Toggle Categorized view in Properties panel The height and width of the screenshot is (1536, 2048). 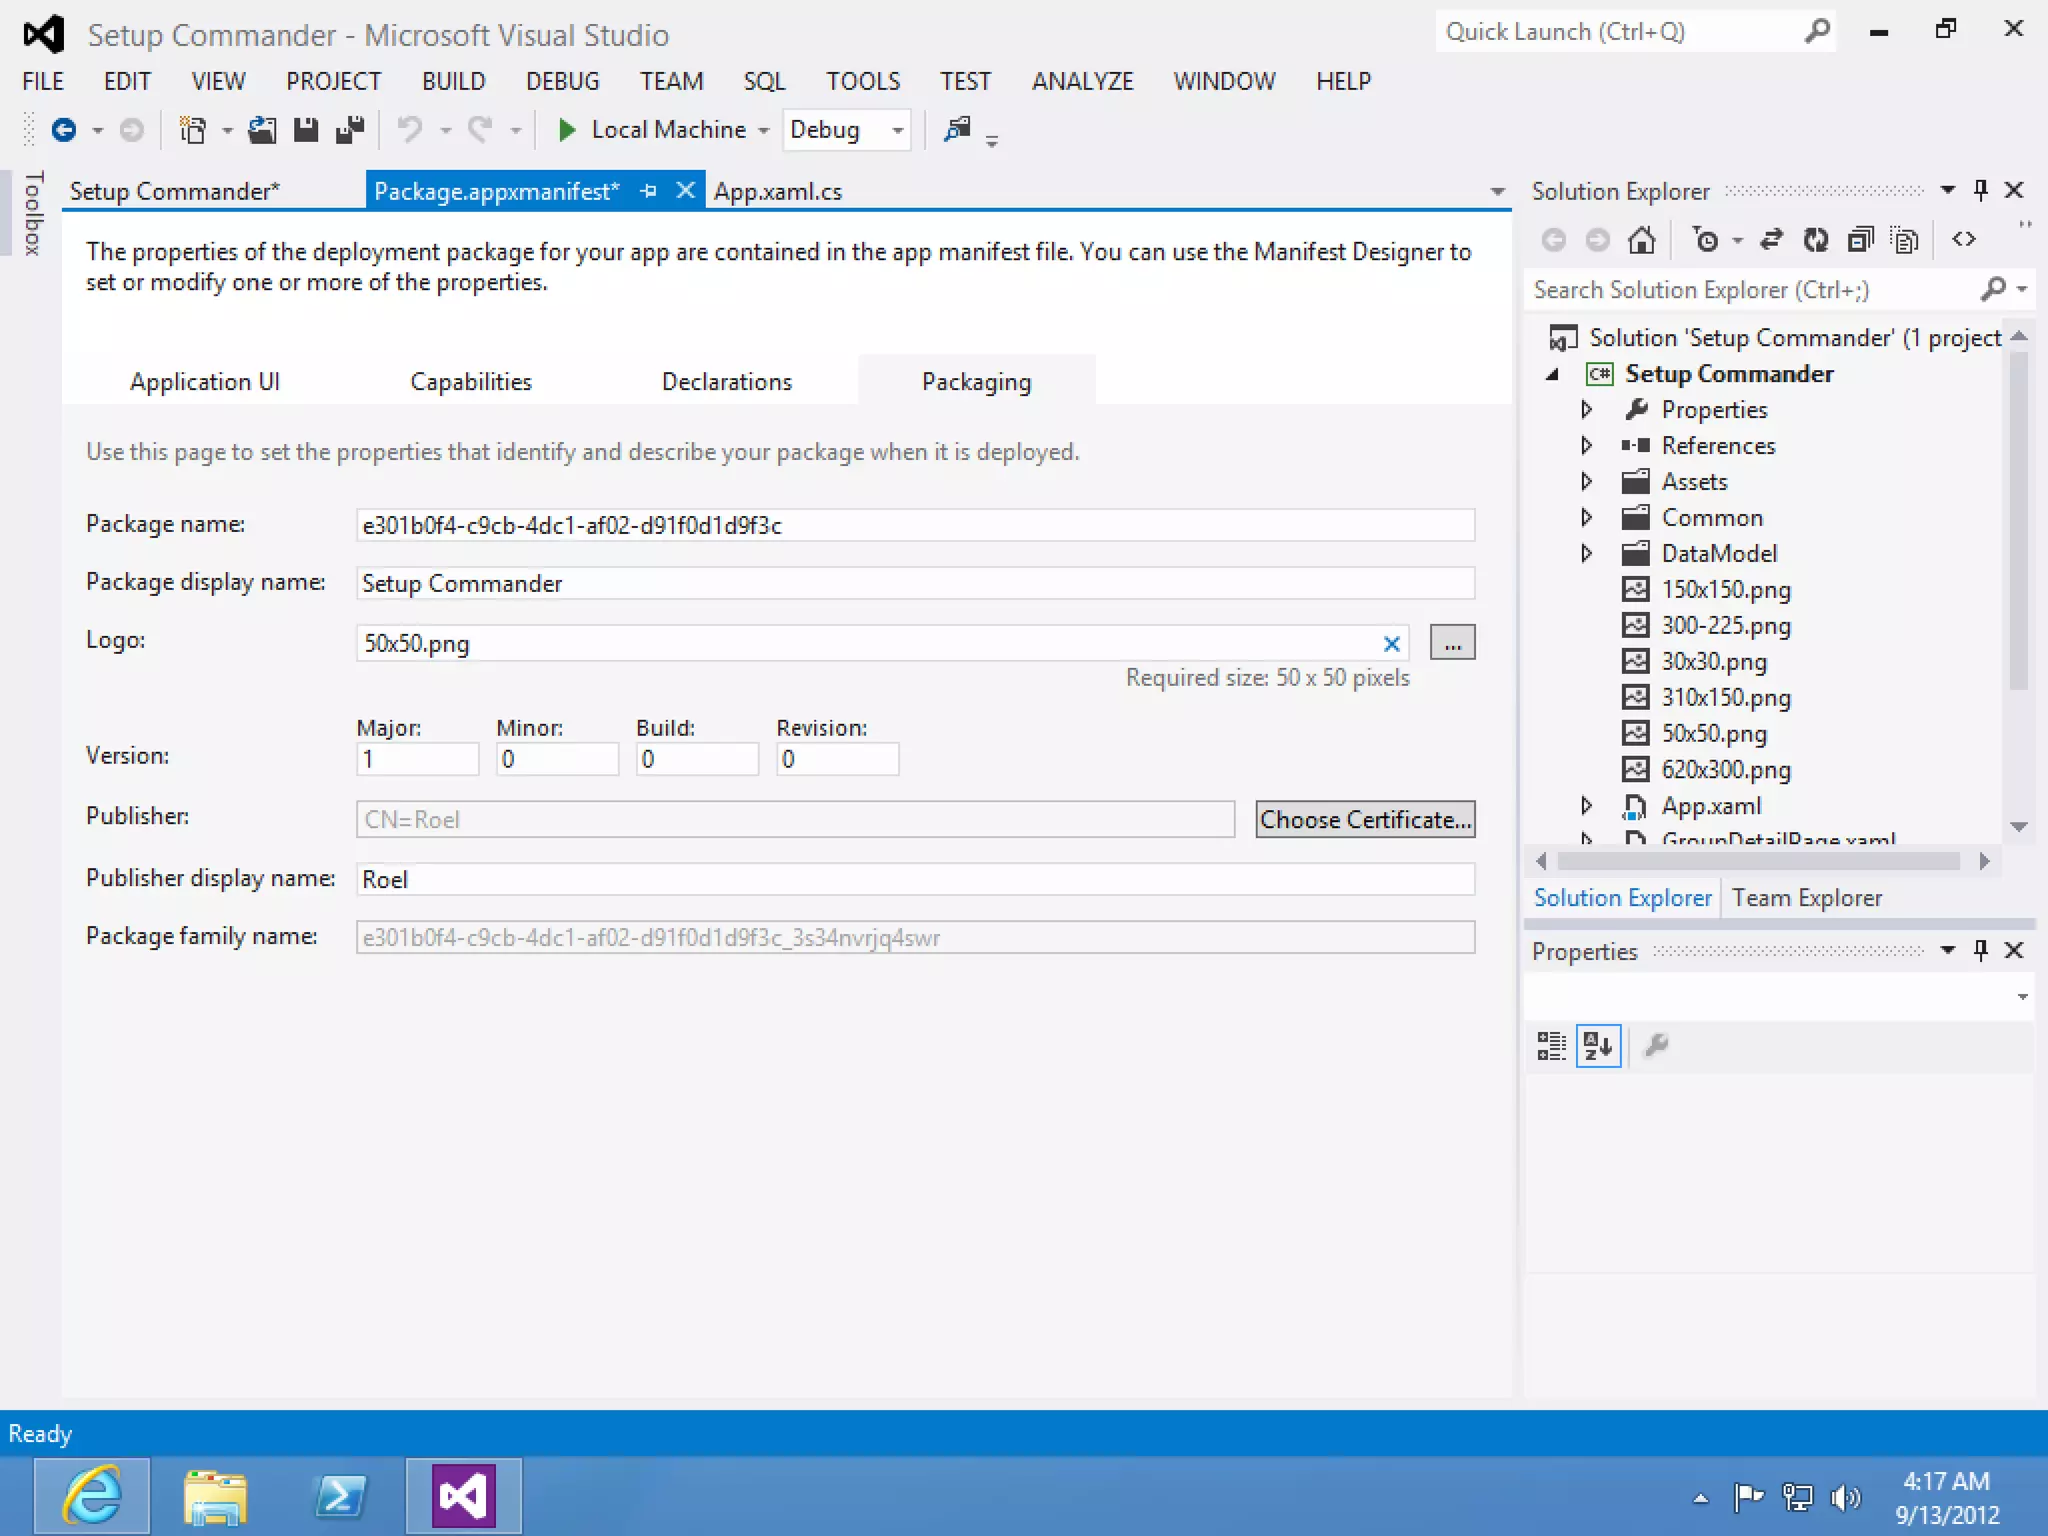click(x=1551, y=1046)
